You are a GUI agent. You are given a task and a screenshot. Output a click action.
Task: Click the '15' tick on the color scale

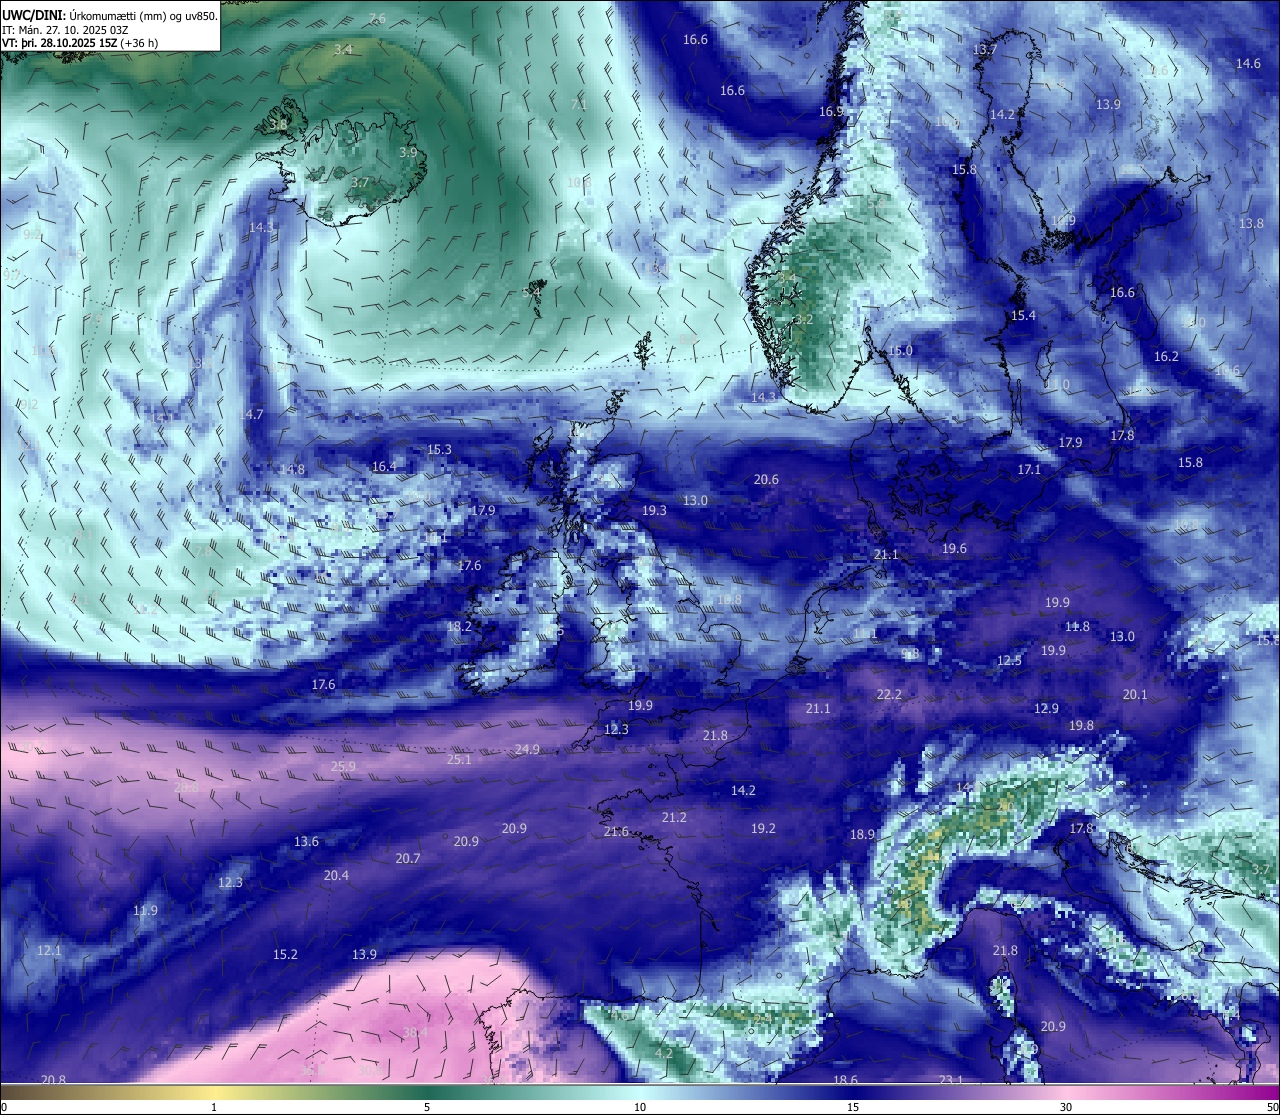[x=853, y=1107]
